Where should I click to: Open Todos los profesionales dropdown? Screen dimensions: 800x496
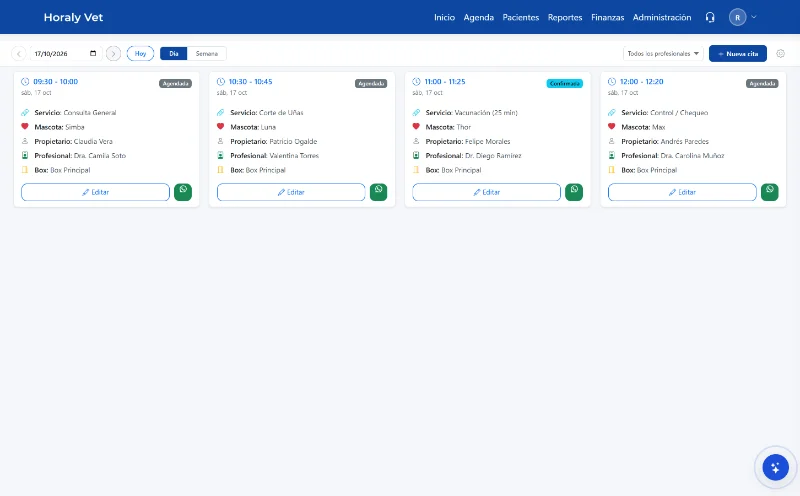(x=663, y=54)
